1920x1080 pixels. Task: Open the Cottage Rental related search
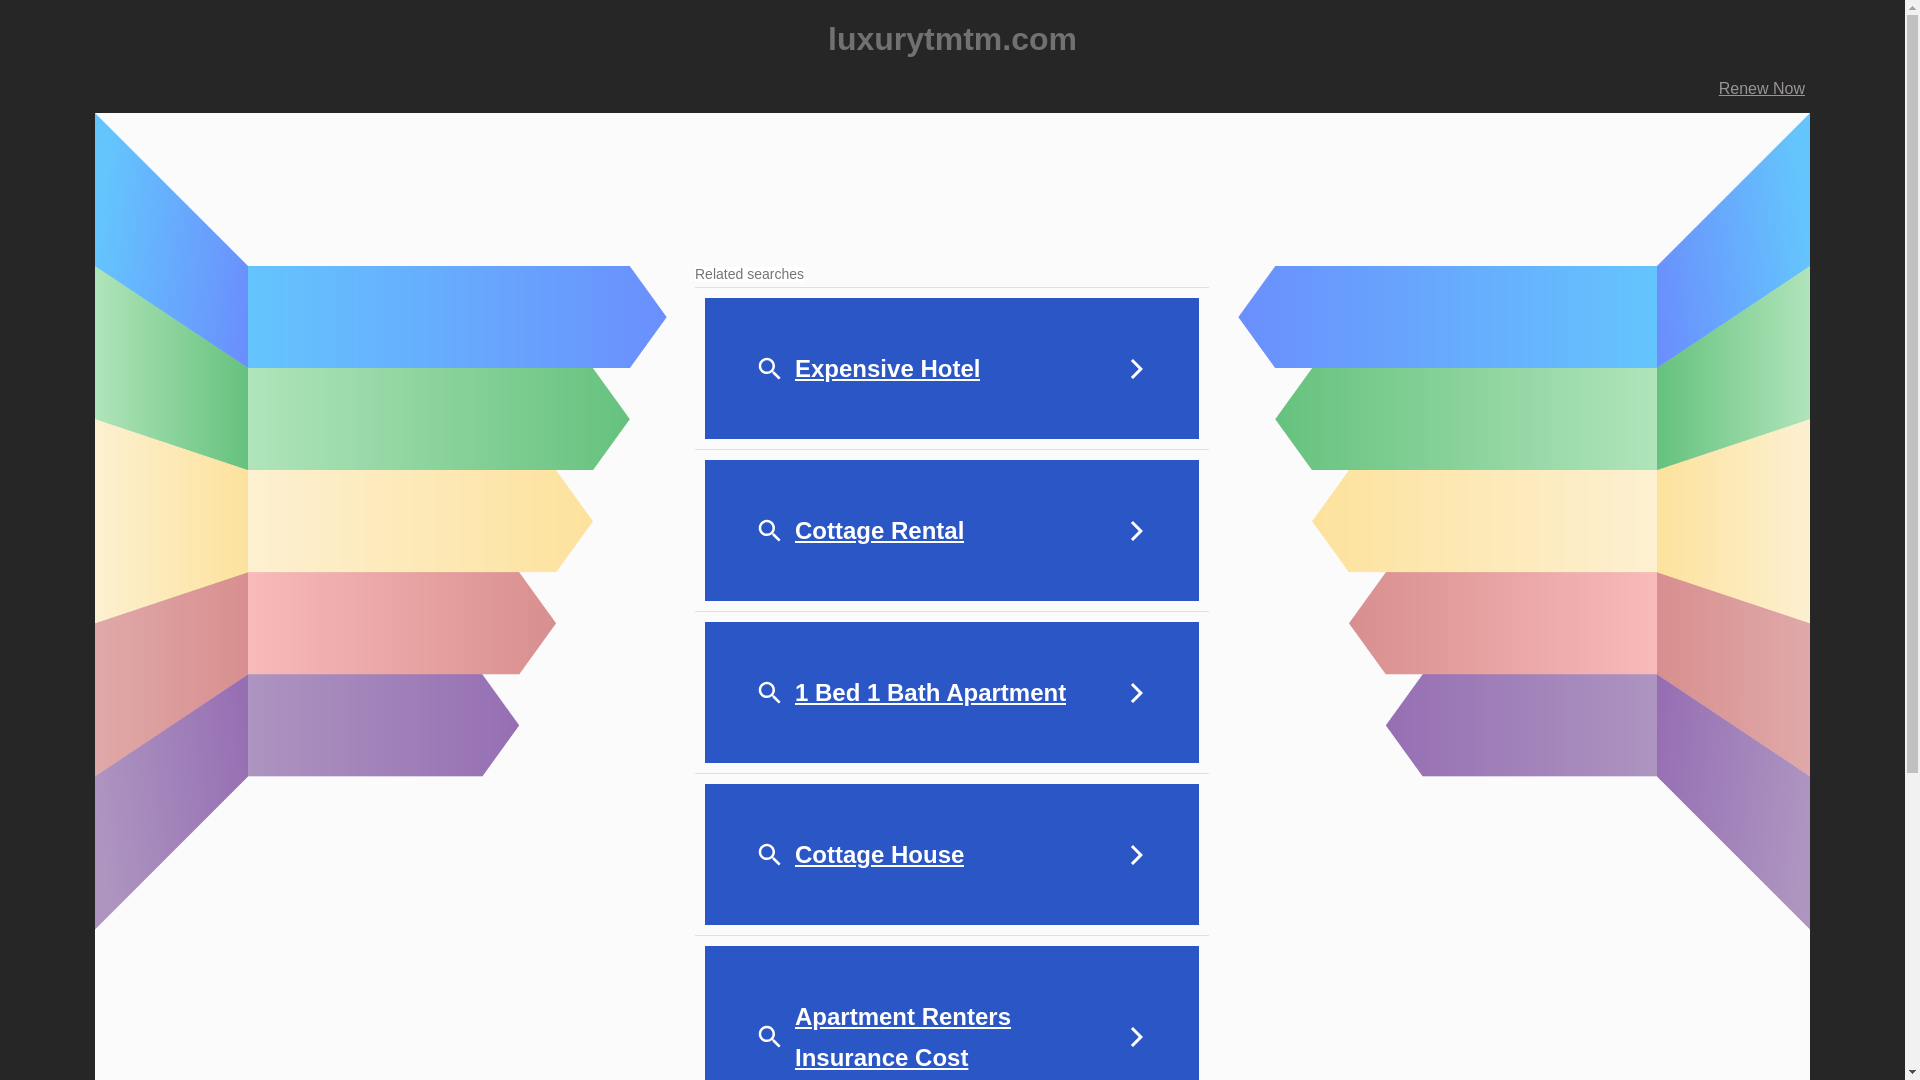coord(879,531)
